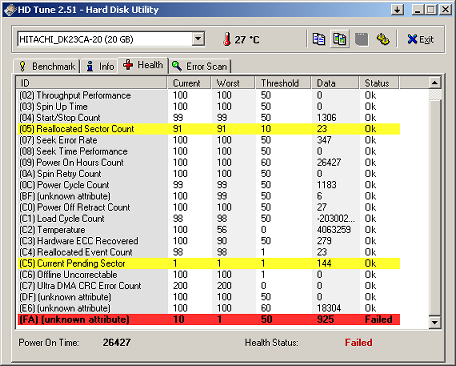This screenshot has width=456, height=366.
Task: Click the grayed-out save icon in toolbar
Action: tap(361, 39)
